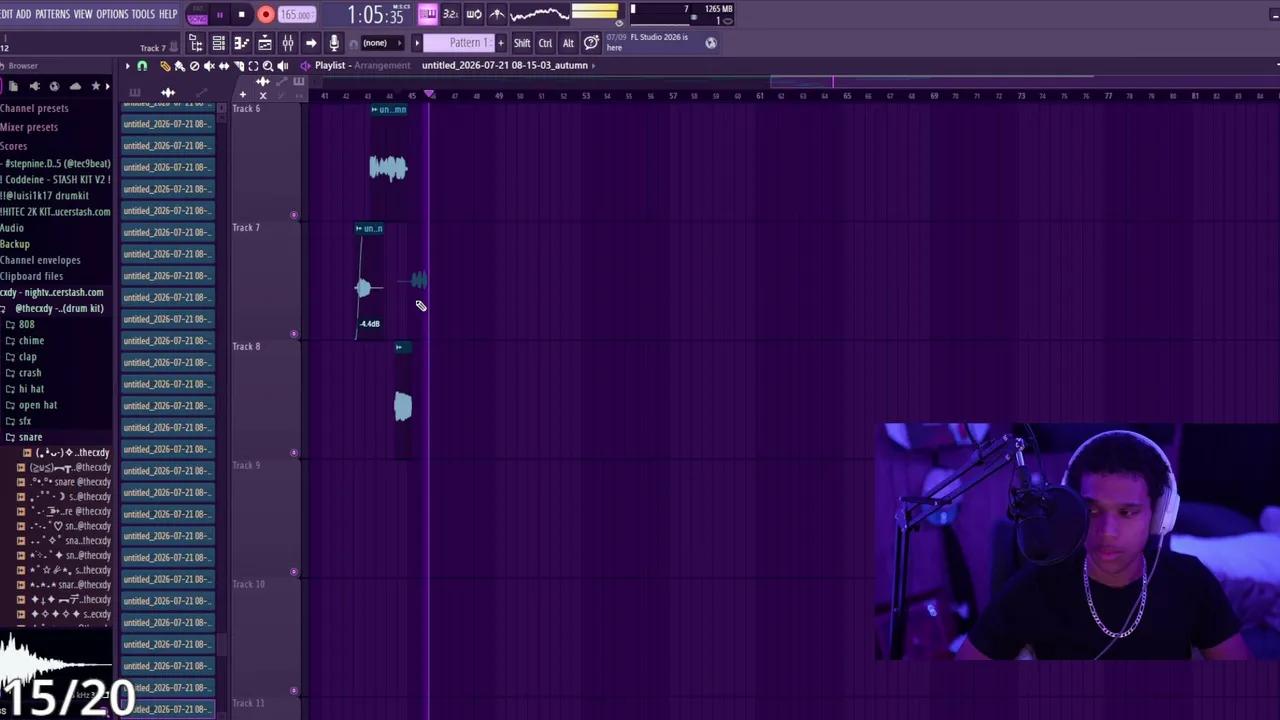Add a new pattern with the plus button
This screenshot has width=1280, height=720.
click(502, 43)
